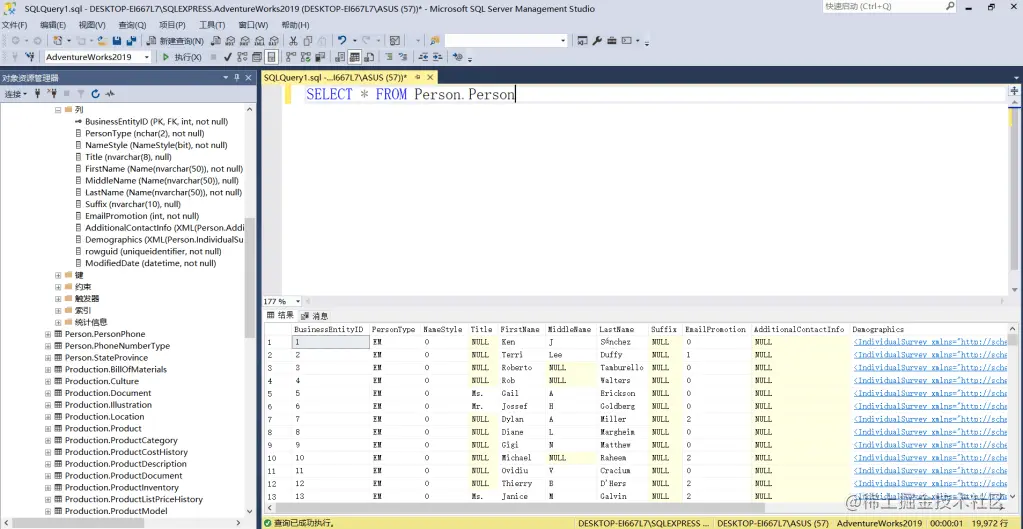Expand the 约束 folder node
This screenshot has height=529, width=1023.
click(58, 287)
